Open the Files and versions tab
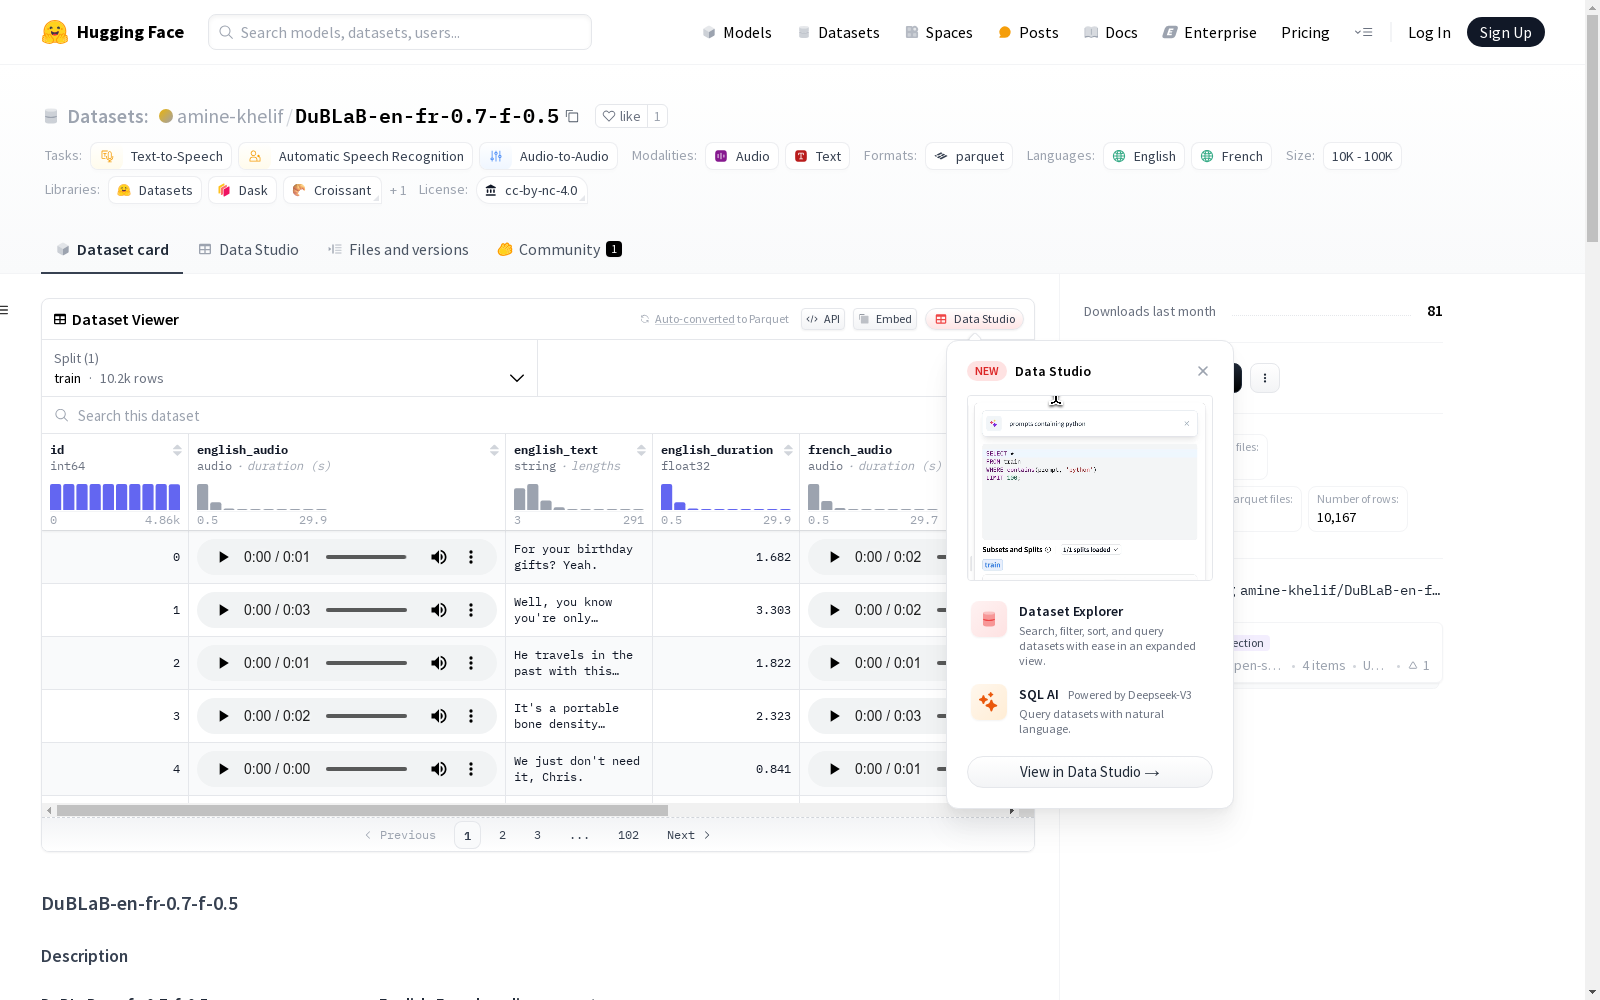 398,250
